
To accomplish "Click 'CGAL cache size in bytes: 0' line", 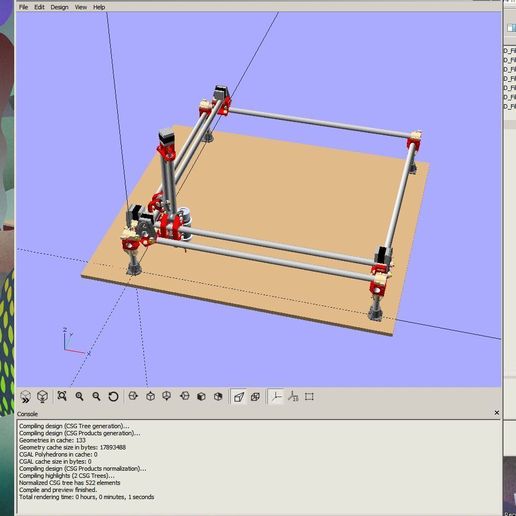I will point(55,461).
